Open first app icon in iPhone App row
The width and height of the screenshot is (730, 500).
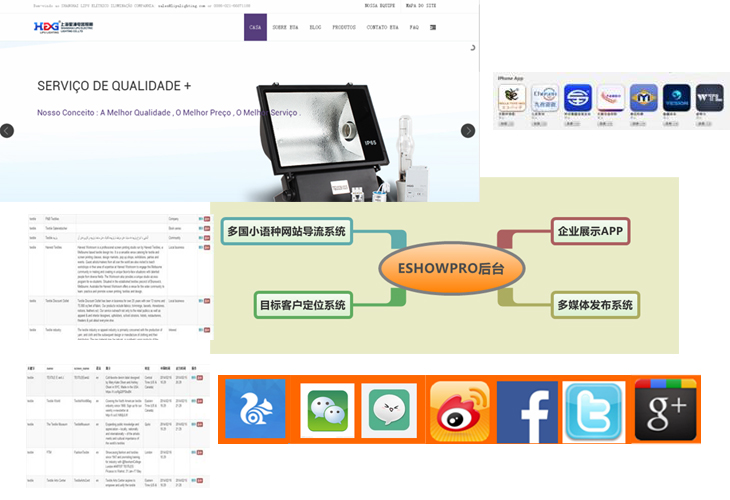[512, 100]
